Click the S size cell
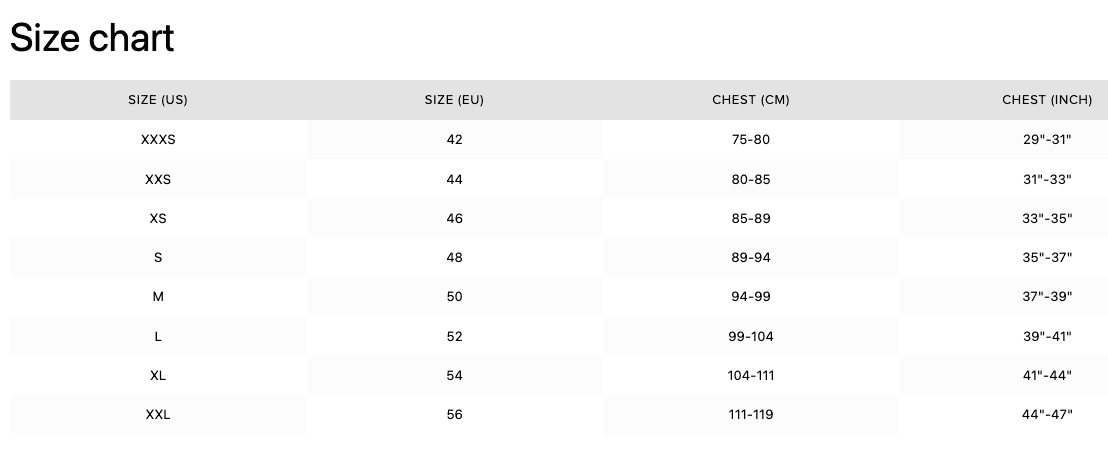 158,258
